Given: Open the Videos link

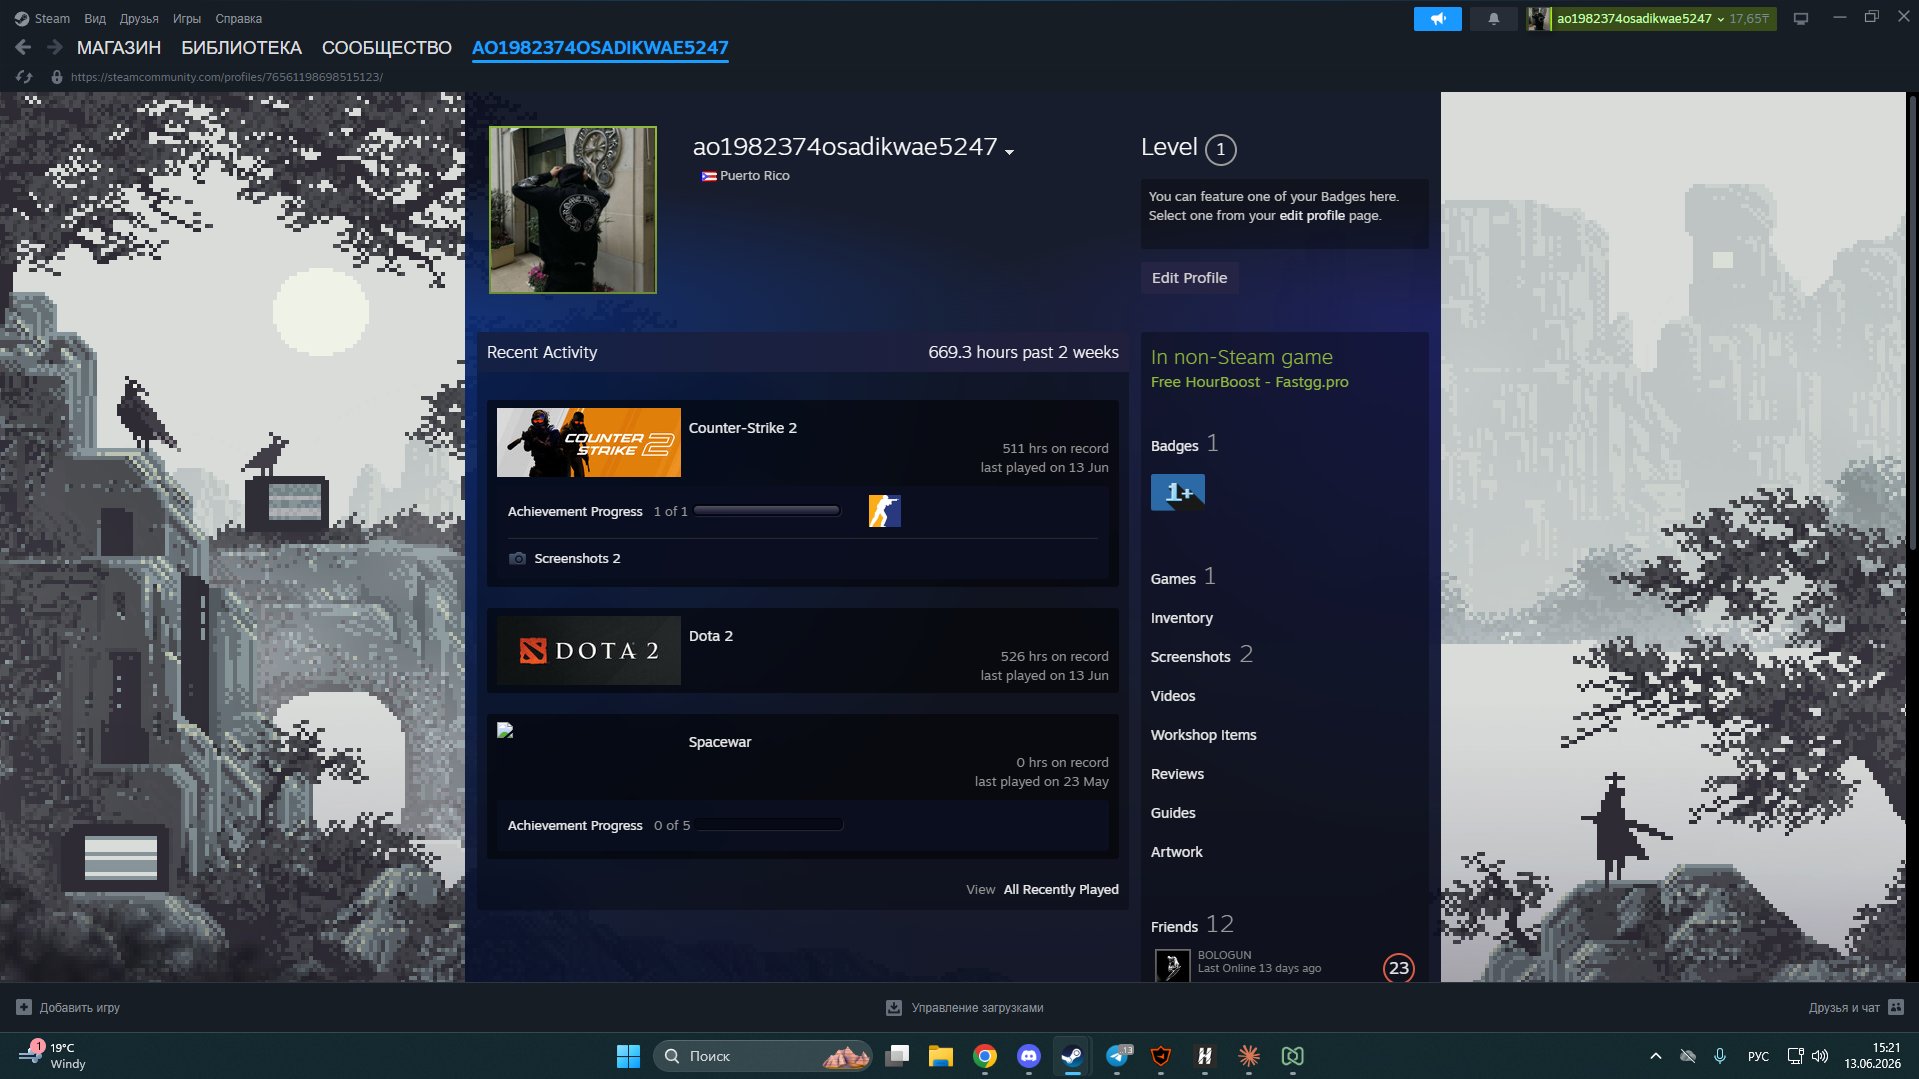Looking at the screenshot, I should point(1173,696).
